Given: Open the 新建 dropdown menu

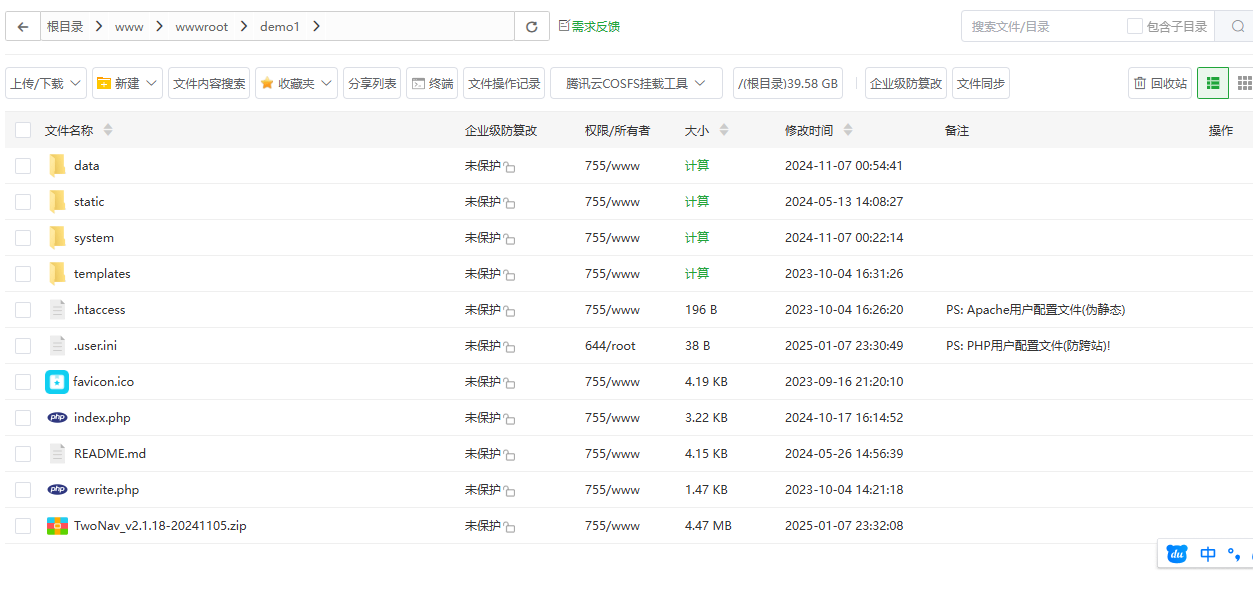Looking at the screenshot, I should click(x=127, y=84).
